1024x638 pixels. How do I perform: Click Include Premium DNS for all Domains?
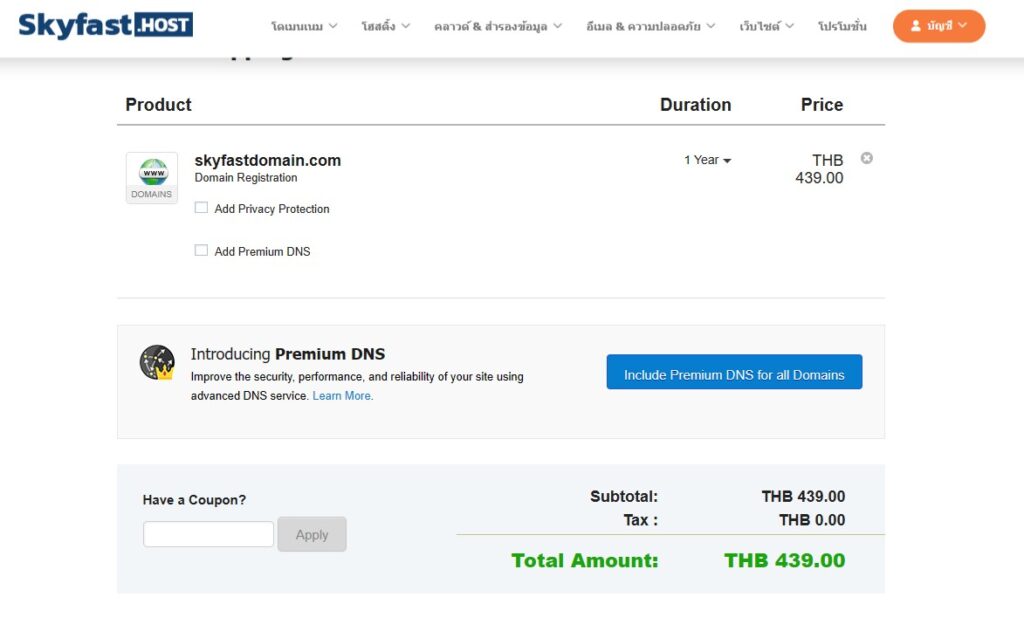click(x=734, y=372)
